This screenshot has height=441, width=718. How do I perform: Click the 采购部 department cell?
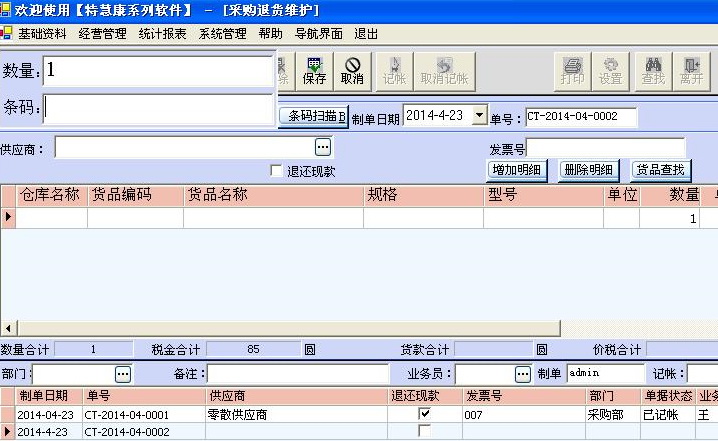(613, 415)
